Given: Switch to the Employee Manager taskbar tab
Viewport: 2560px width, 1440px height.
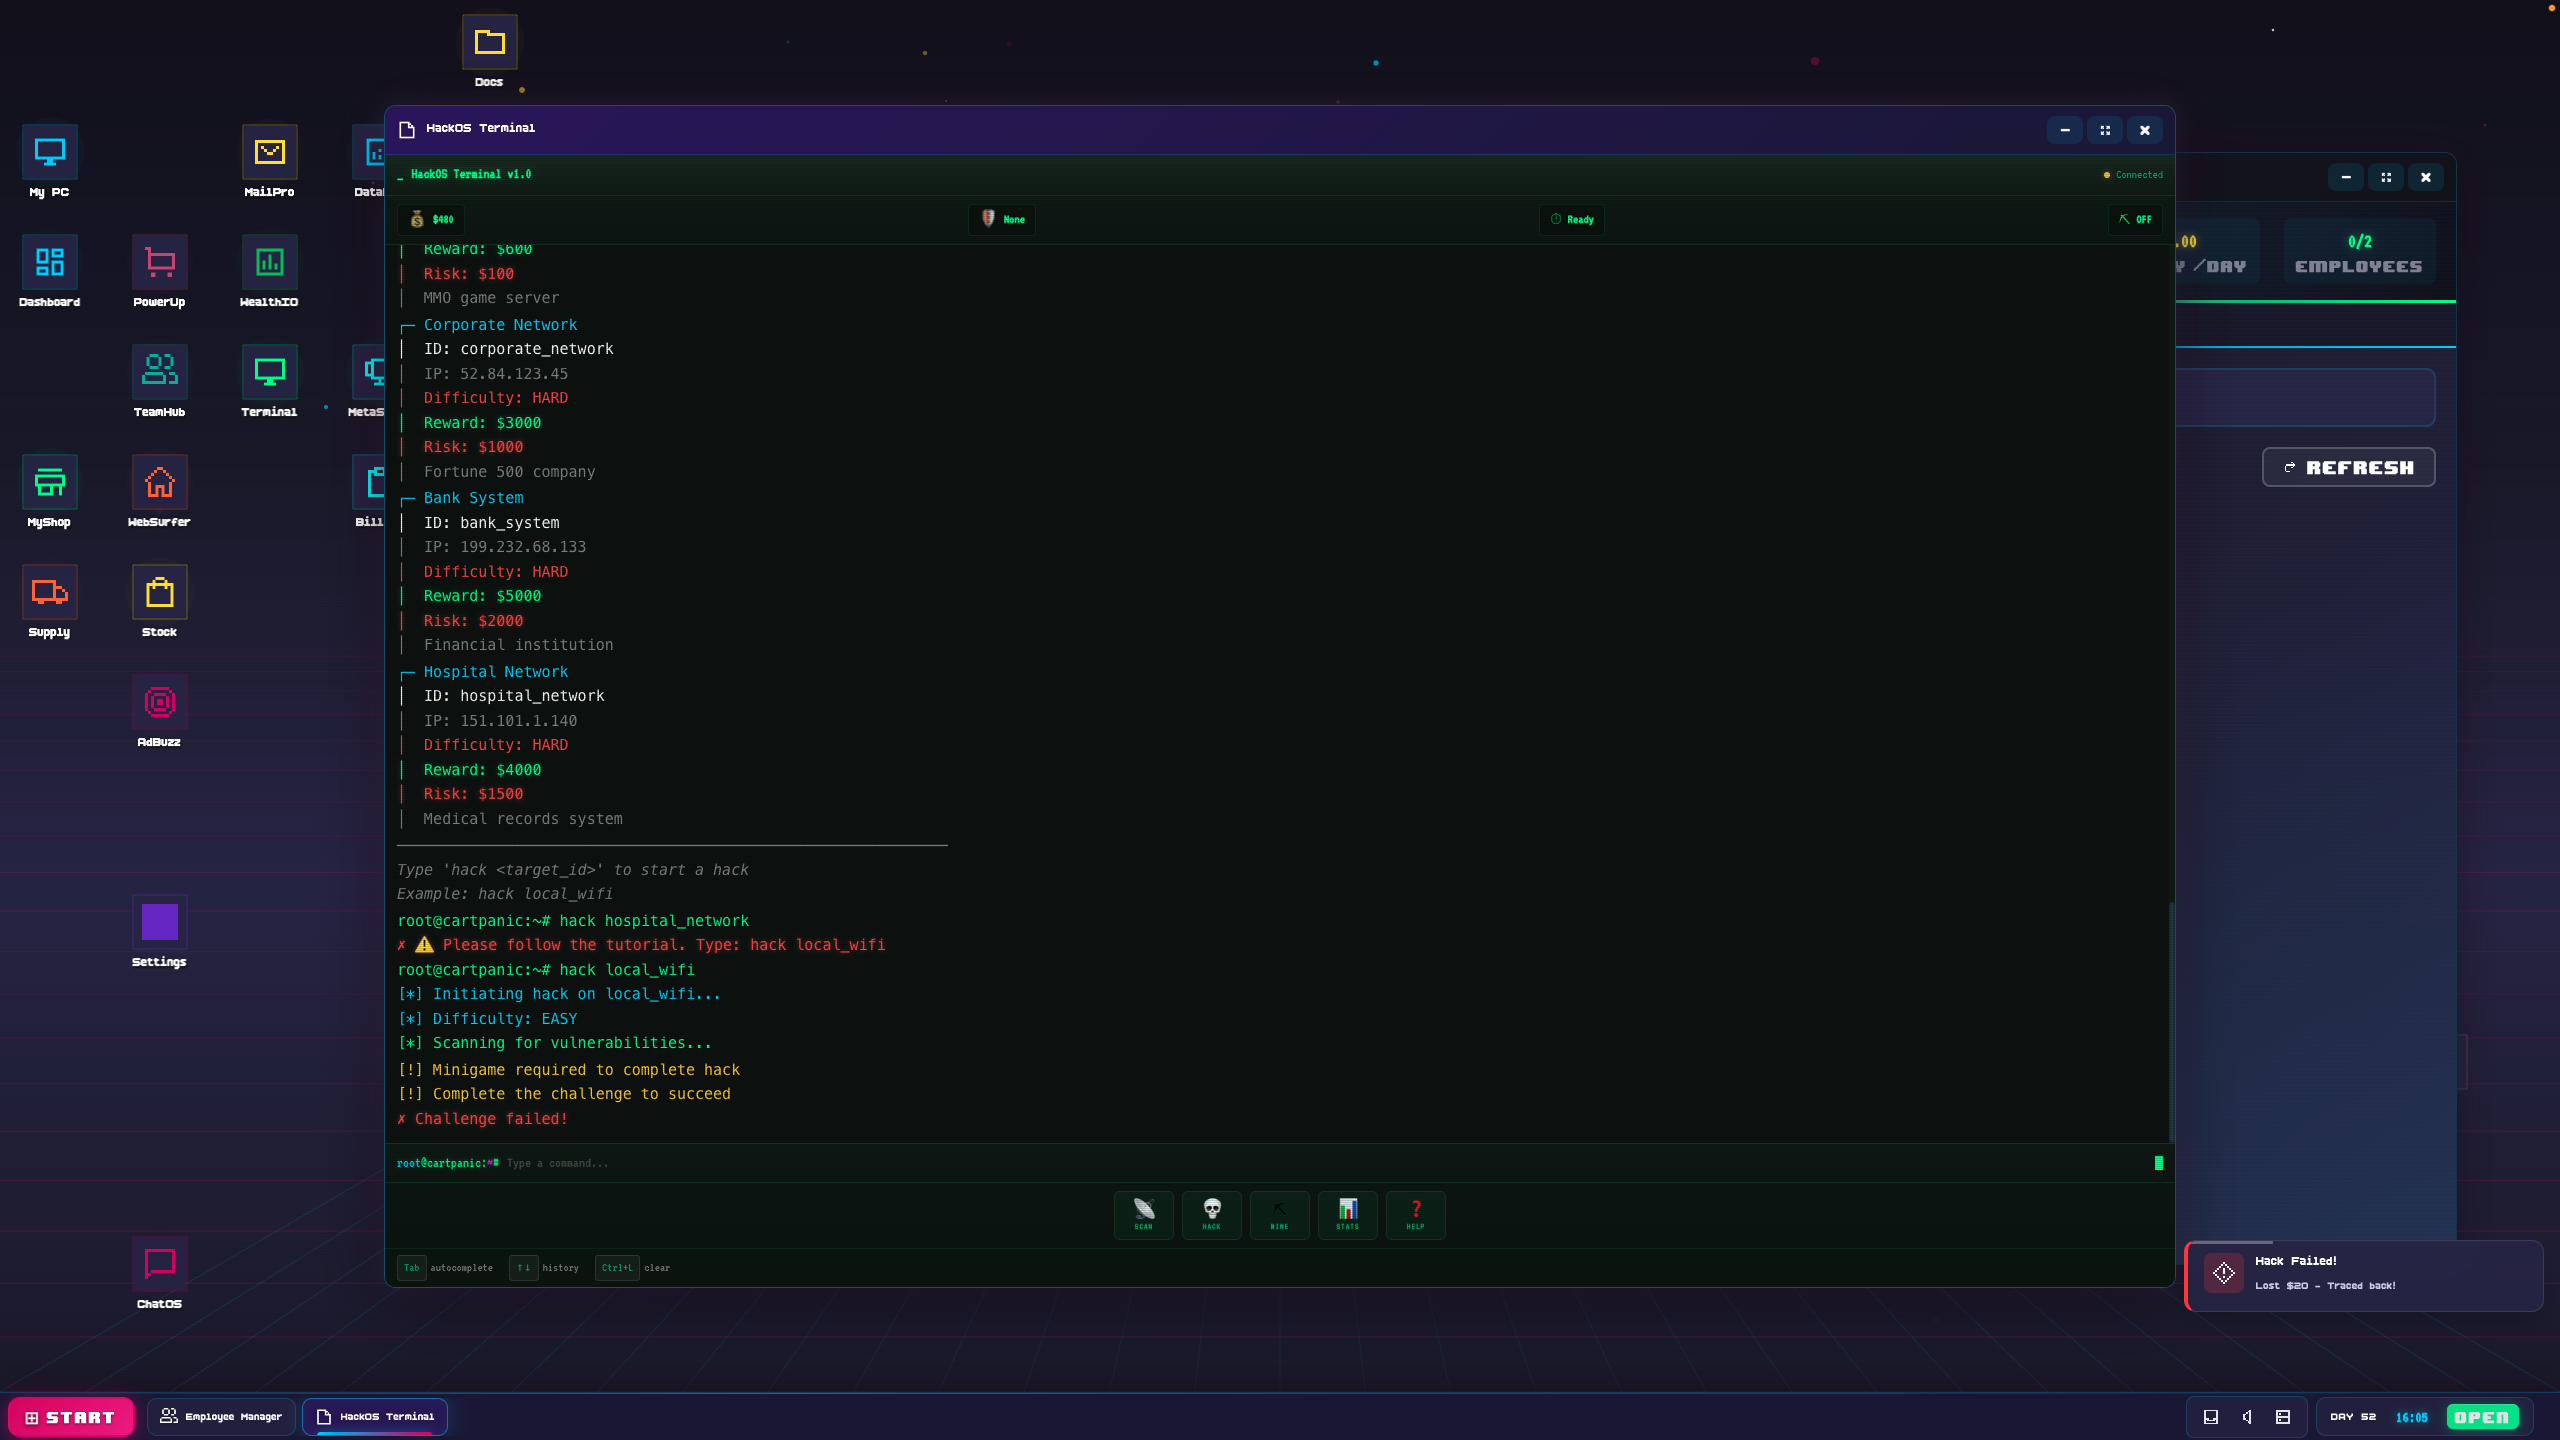Looking at the screenshot, I should point(221,1416).
